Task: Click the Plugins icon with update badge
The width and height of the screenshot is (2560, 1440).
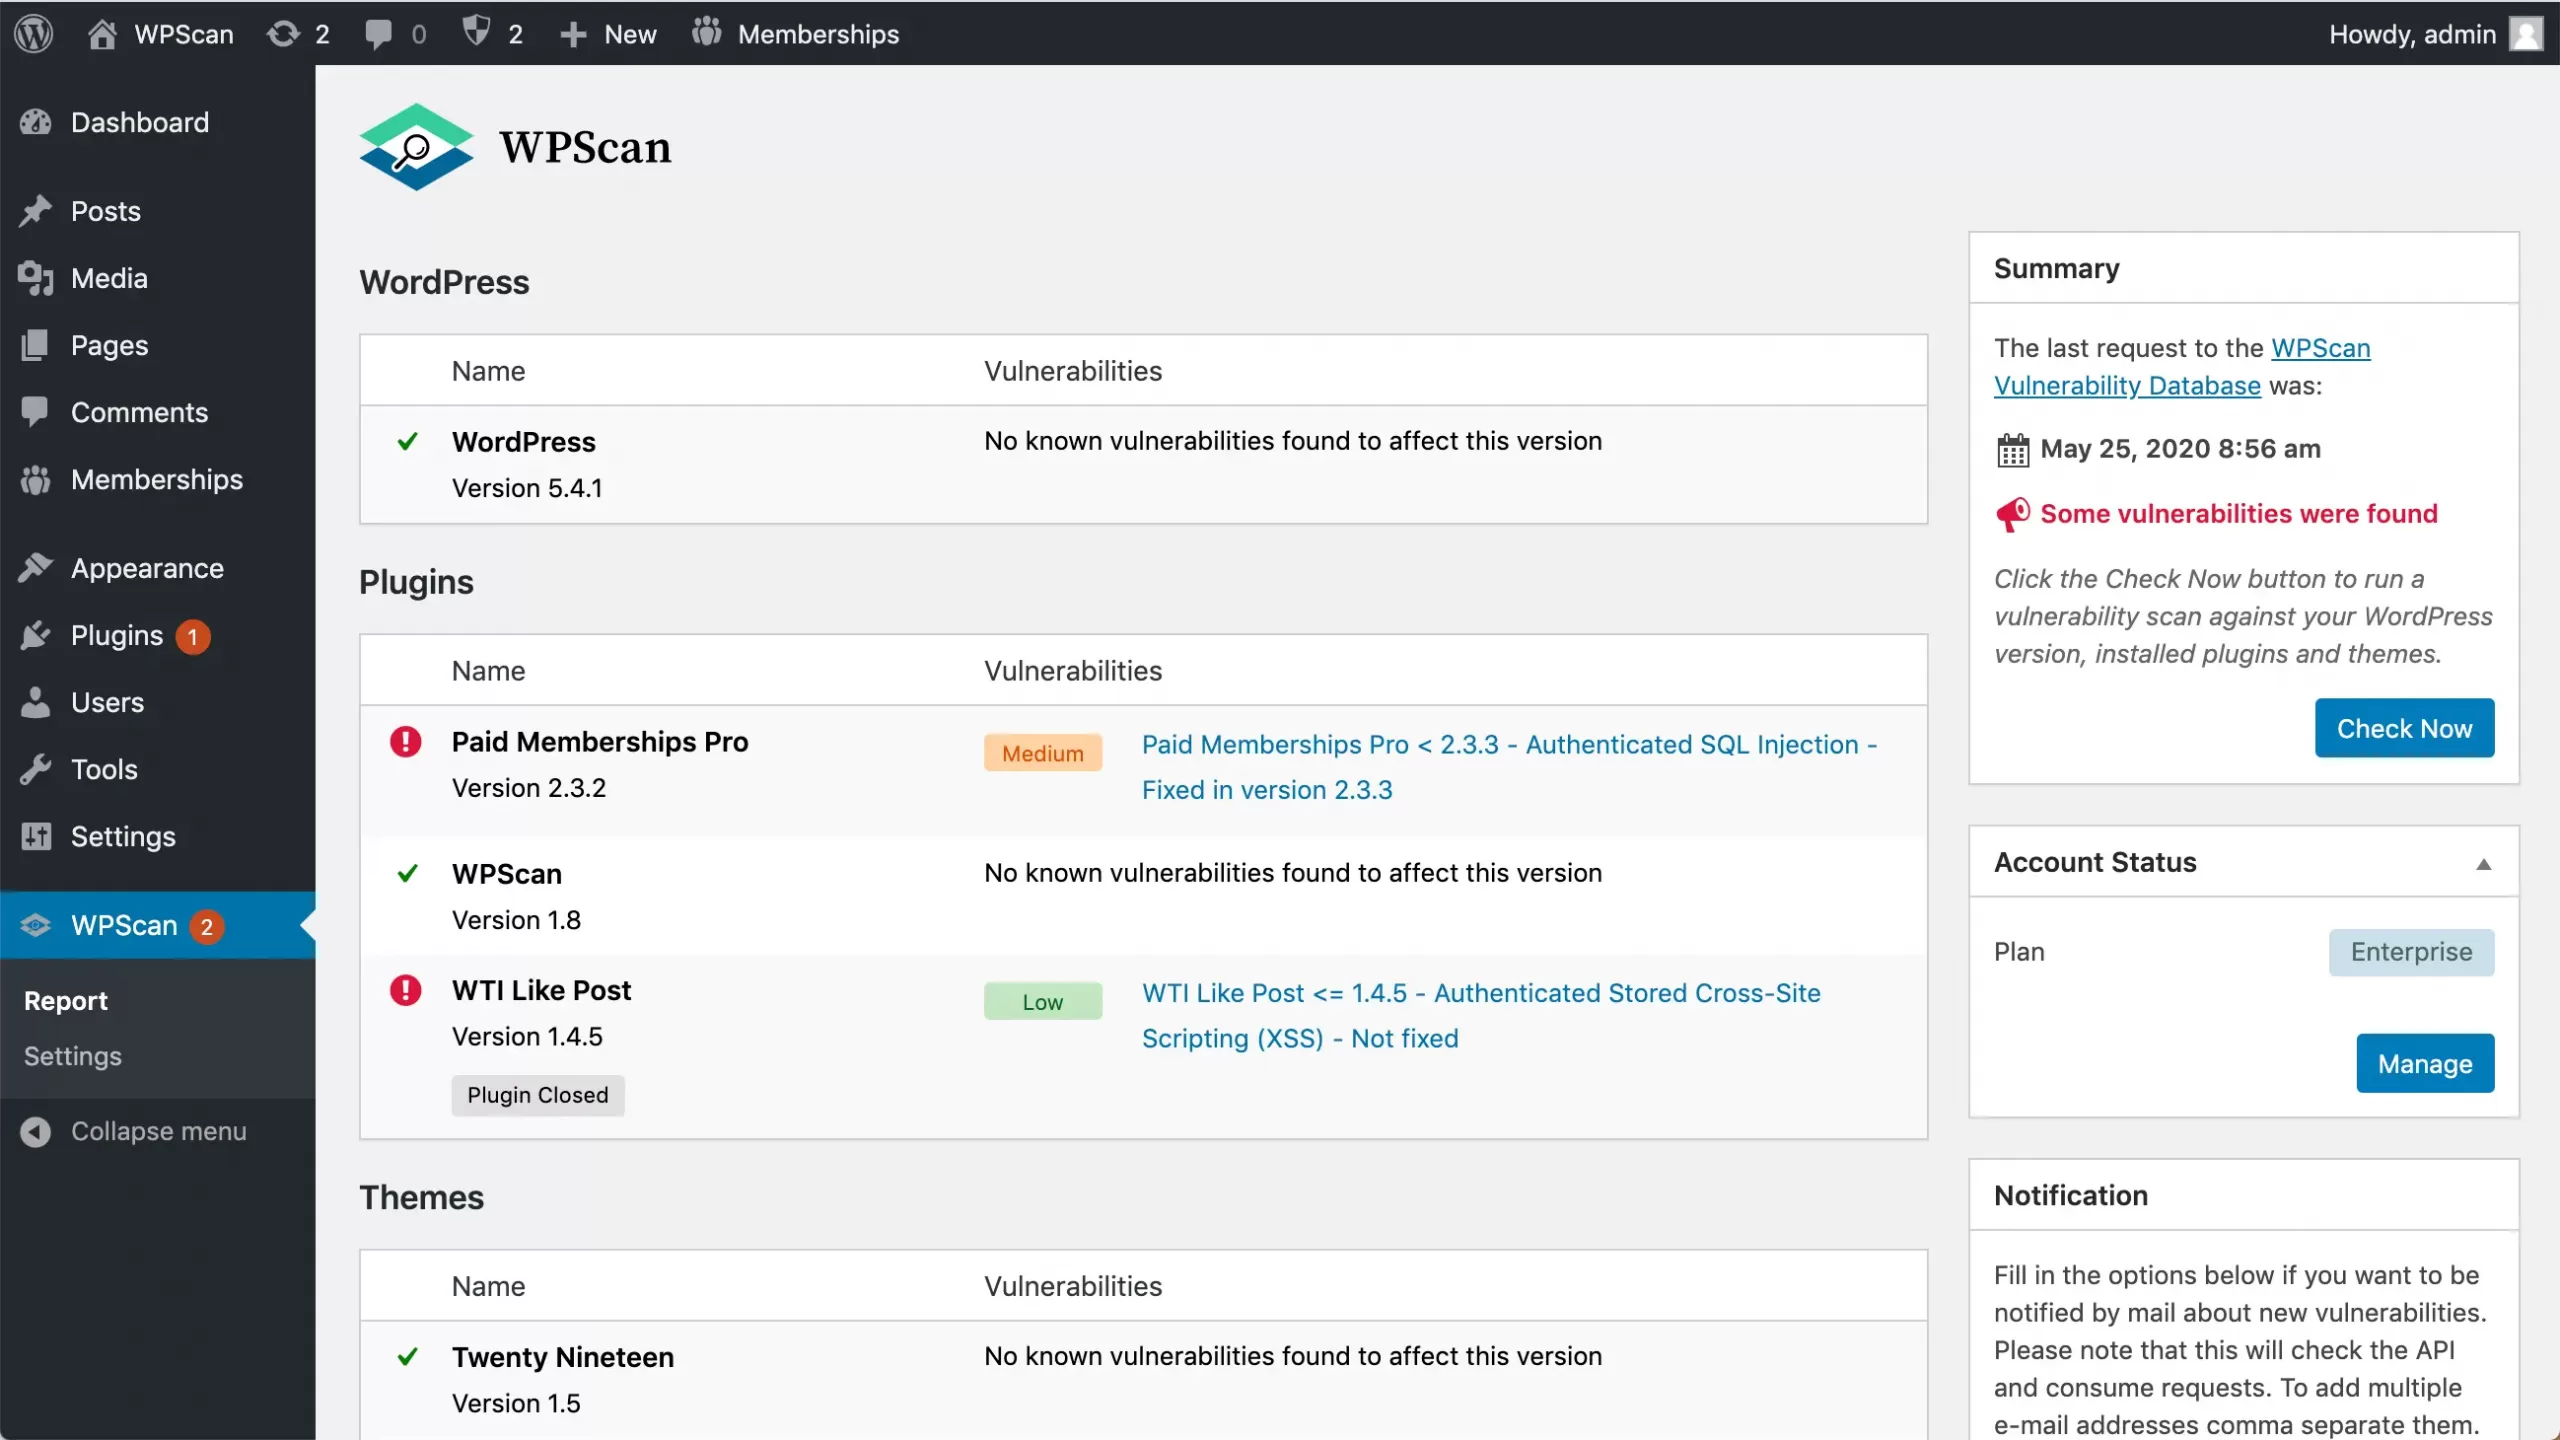Action: click(36, 635)
